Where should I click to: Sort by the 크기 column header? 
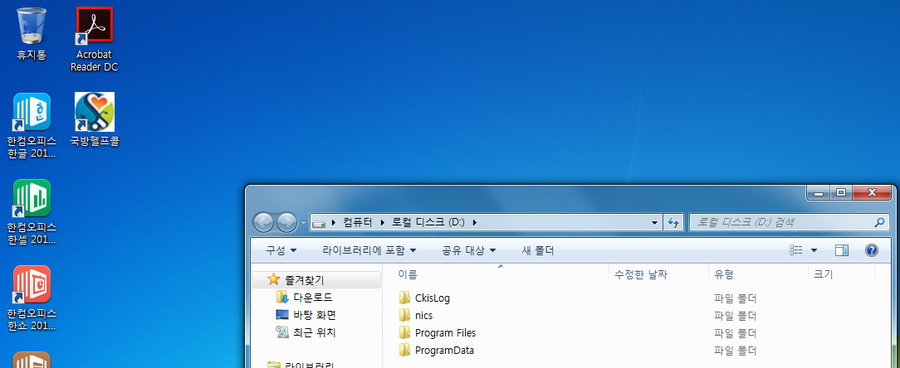point(841,274)
